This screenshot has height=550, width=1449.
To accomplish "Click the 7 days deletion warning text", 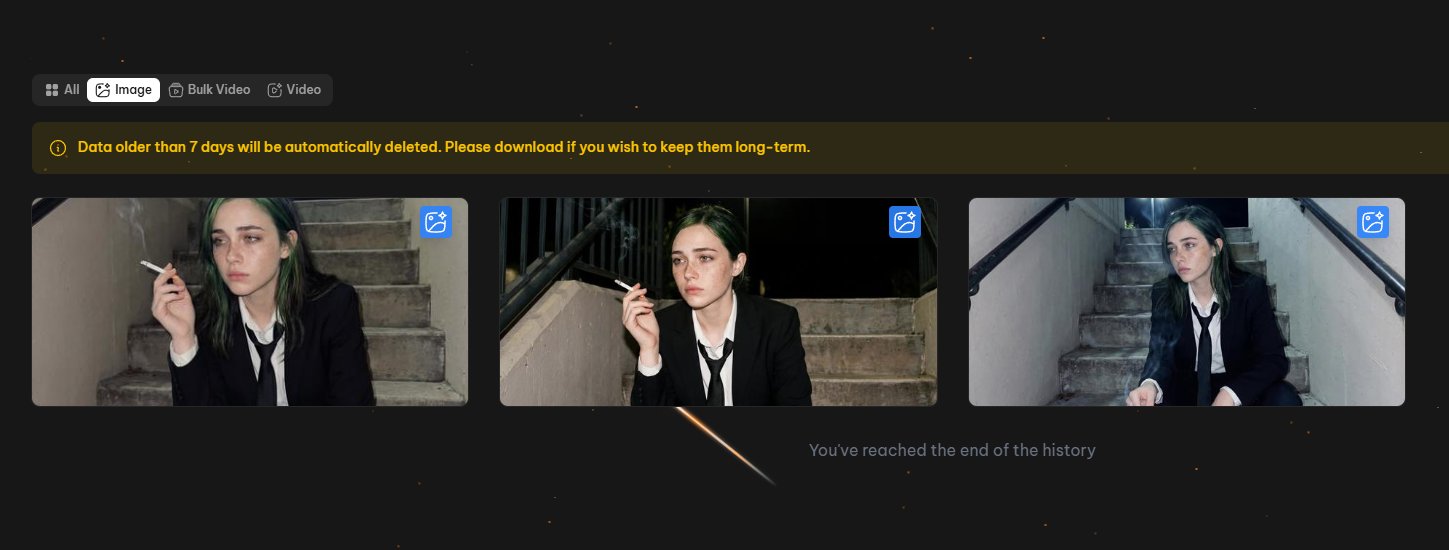I will (x=443, y=147).
